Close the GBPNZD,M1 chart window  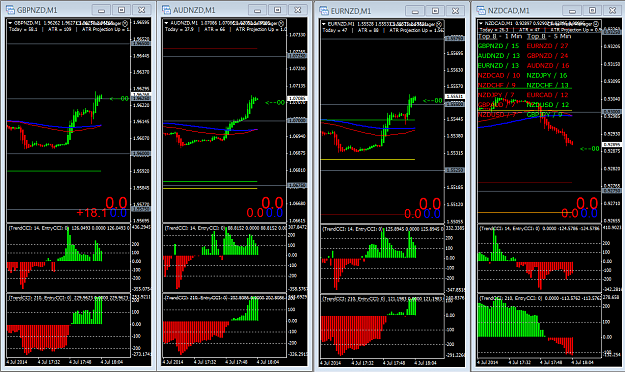[x=142, y=10]
